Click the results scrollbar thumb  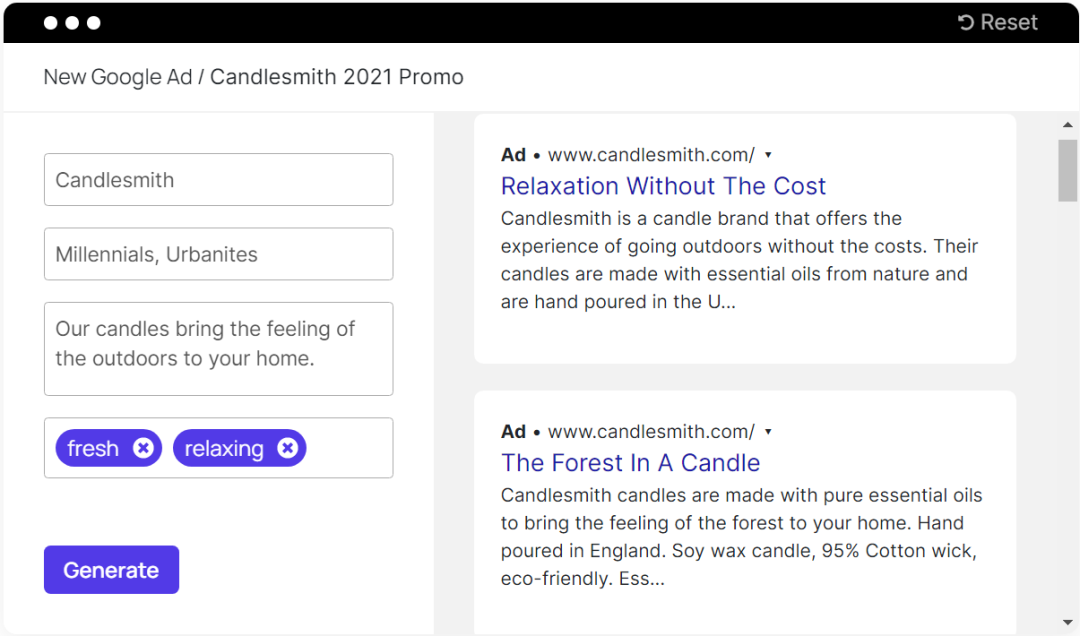[x=1067, y=170]
